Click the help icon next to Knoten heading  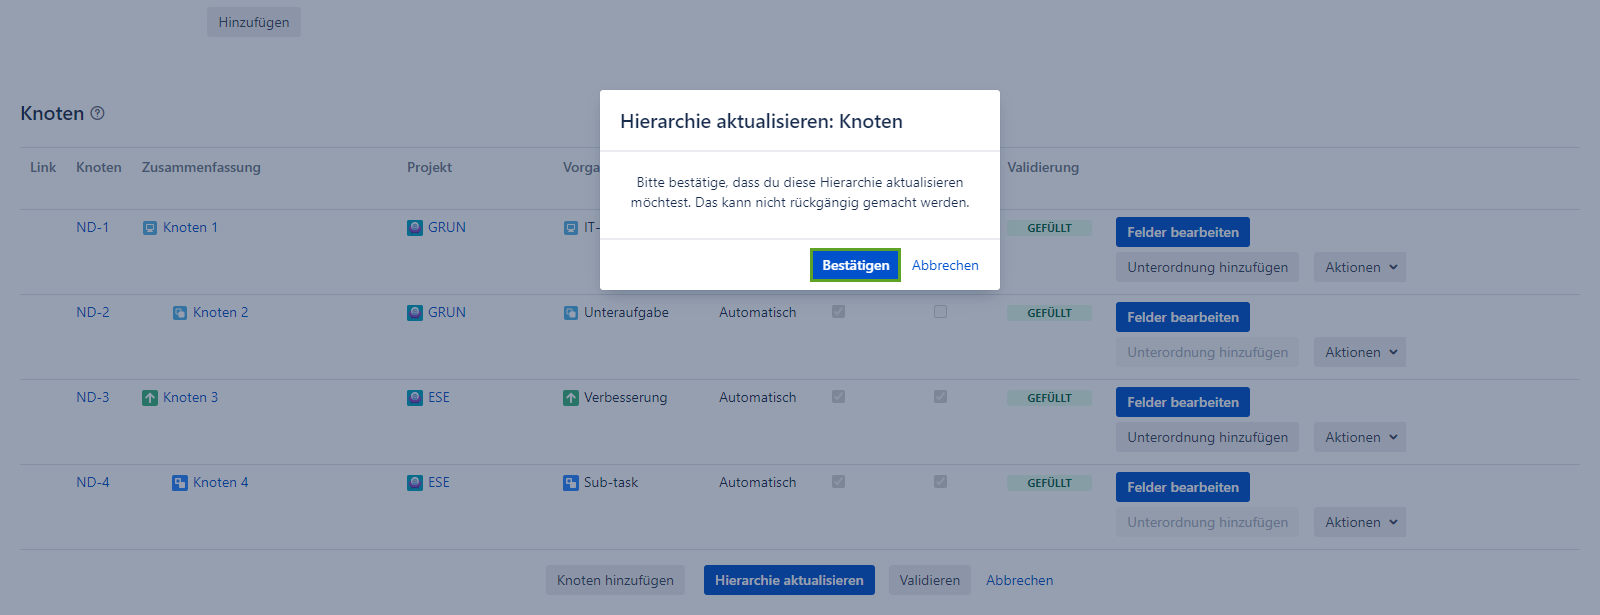coord(97,114)
